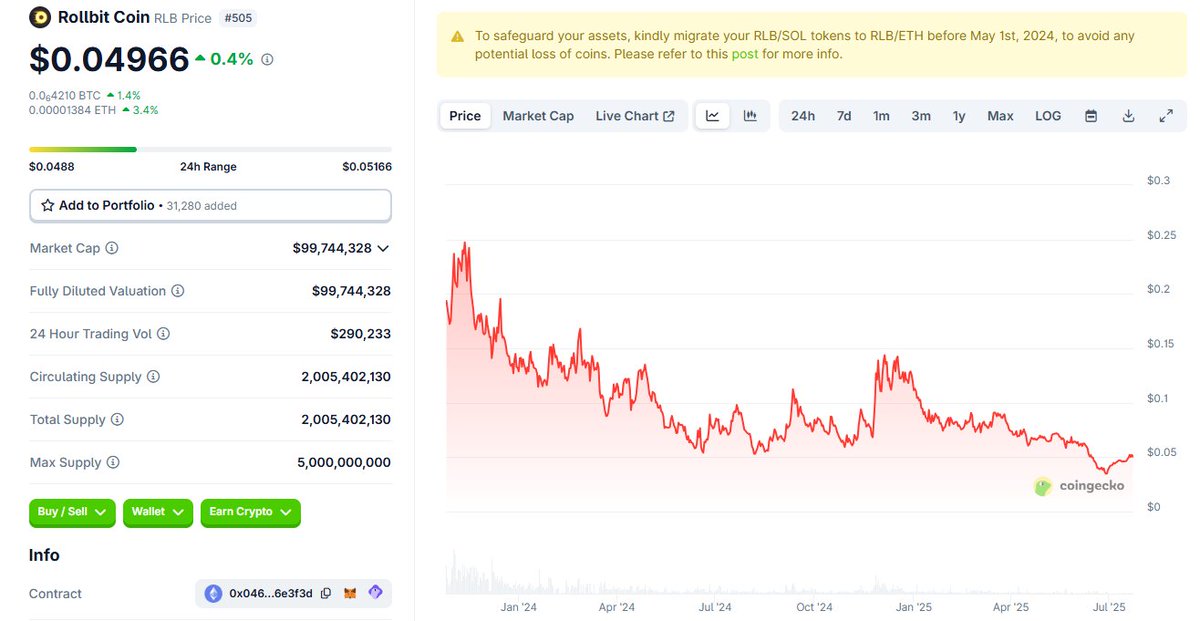
Task: Download chart data with download icon
Action: click(x=1128, y=116)
